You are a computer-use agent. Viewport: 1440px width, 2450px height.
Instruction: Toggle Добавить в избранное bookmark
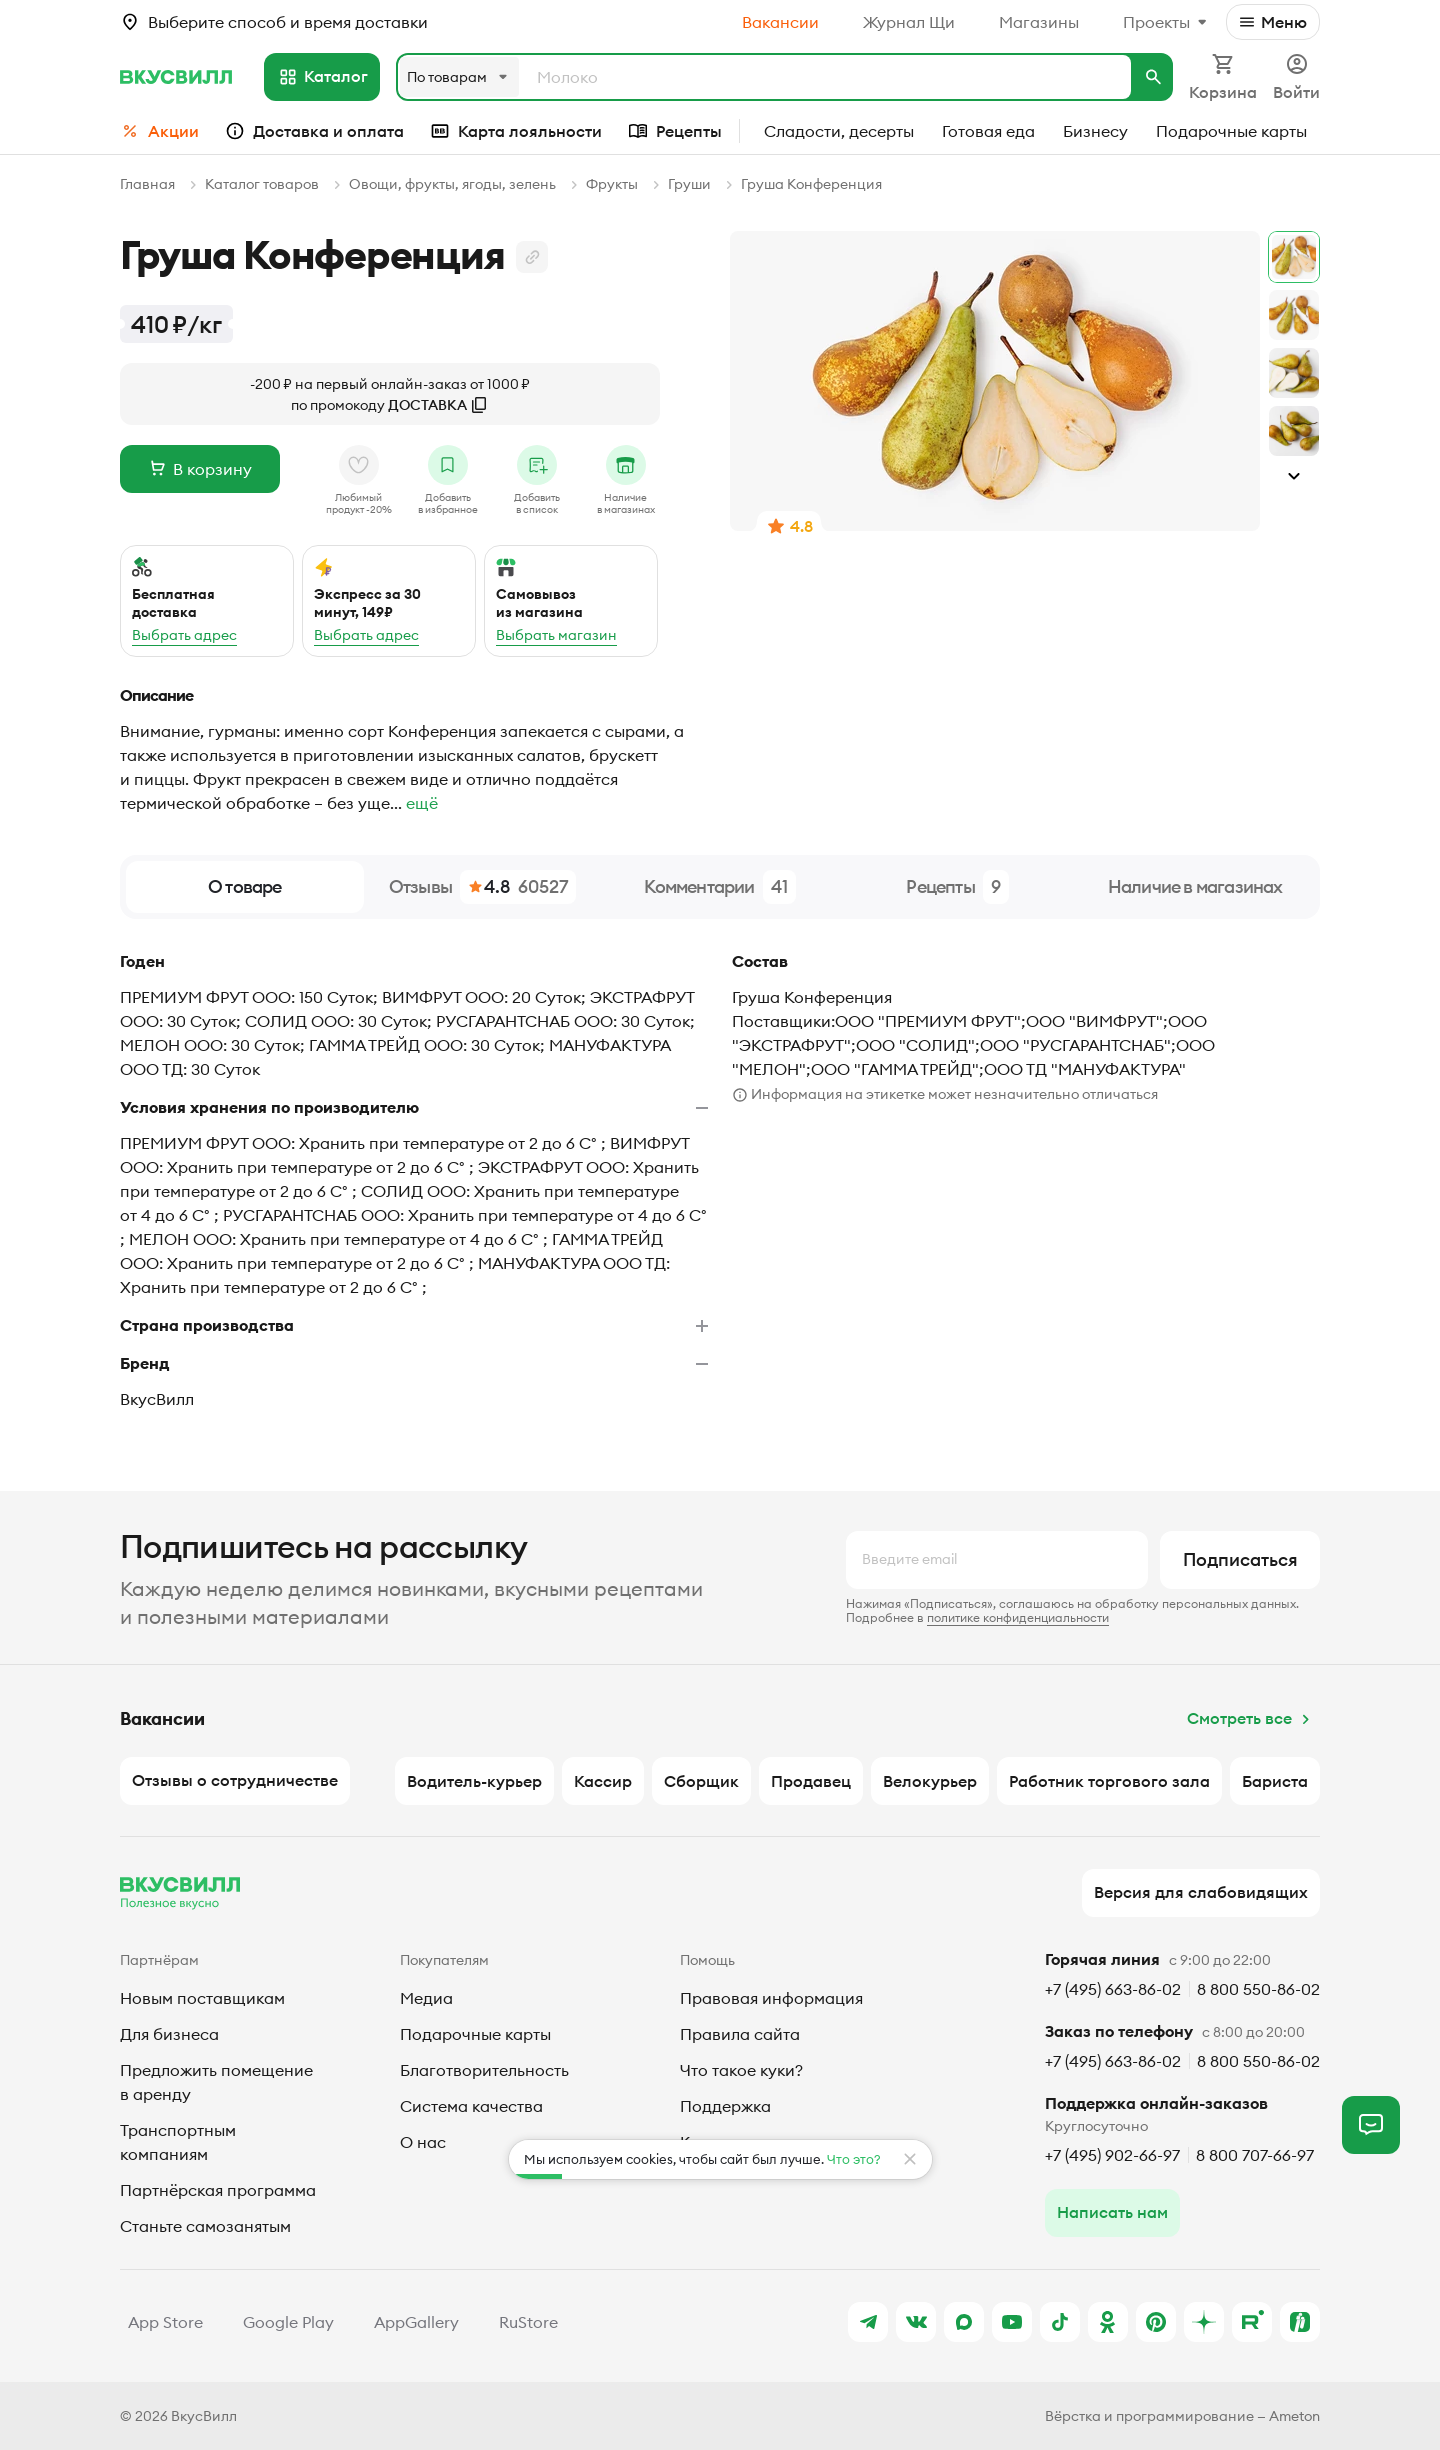pos(448,465)
